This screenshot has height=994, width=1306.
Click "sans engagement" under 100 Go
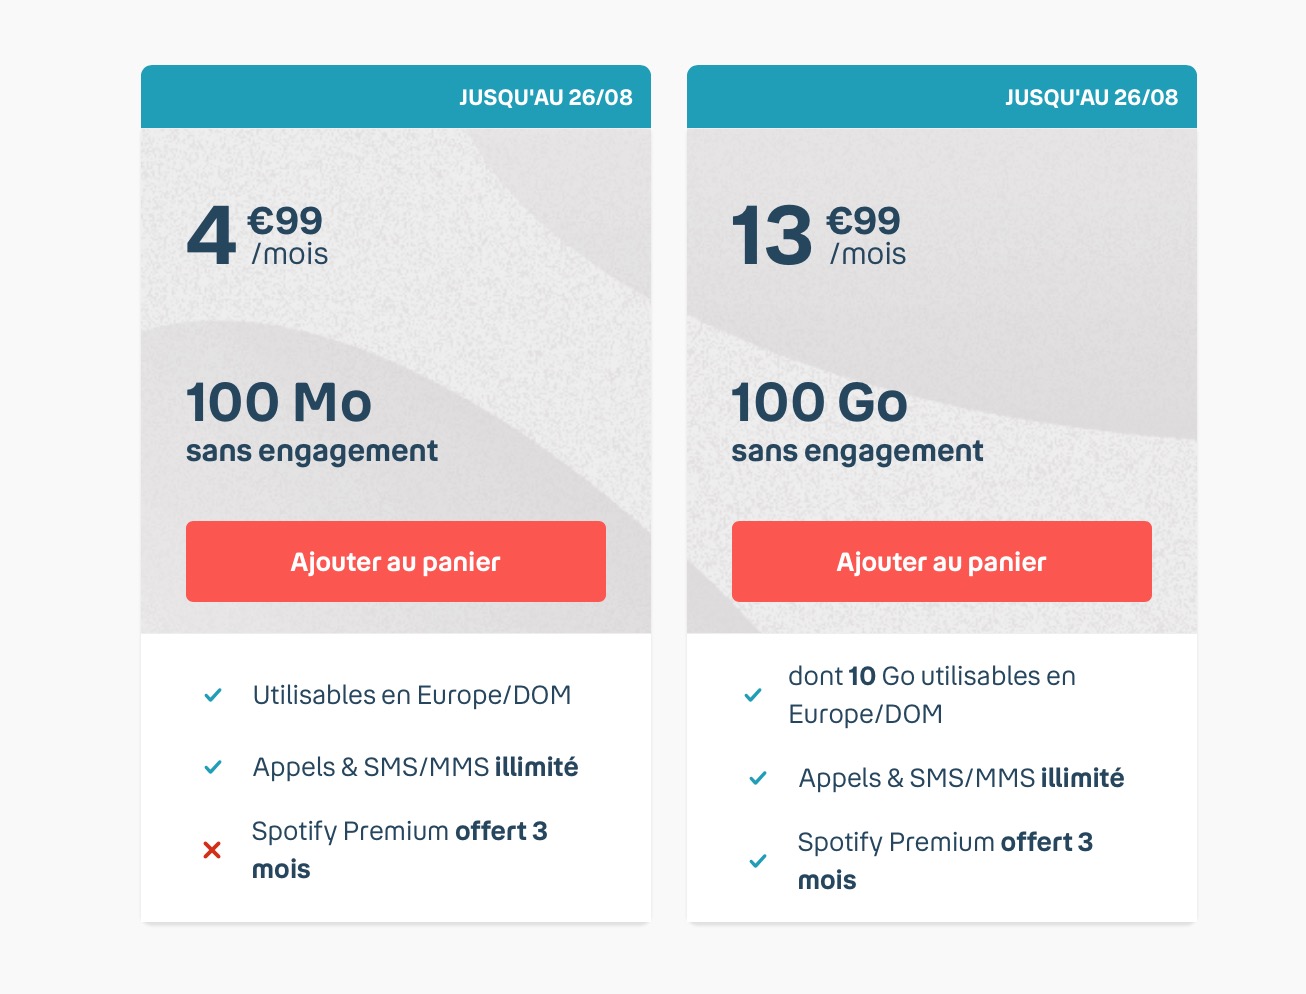click(x=857, y=452)
